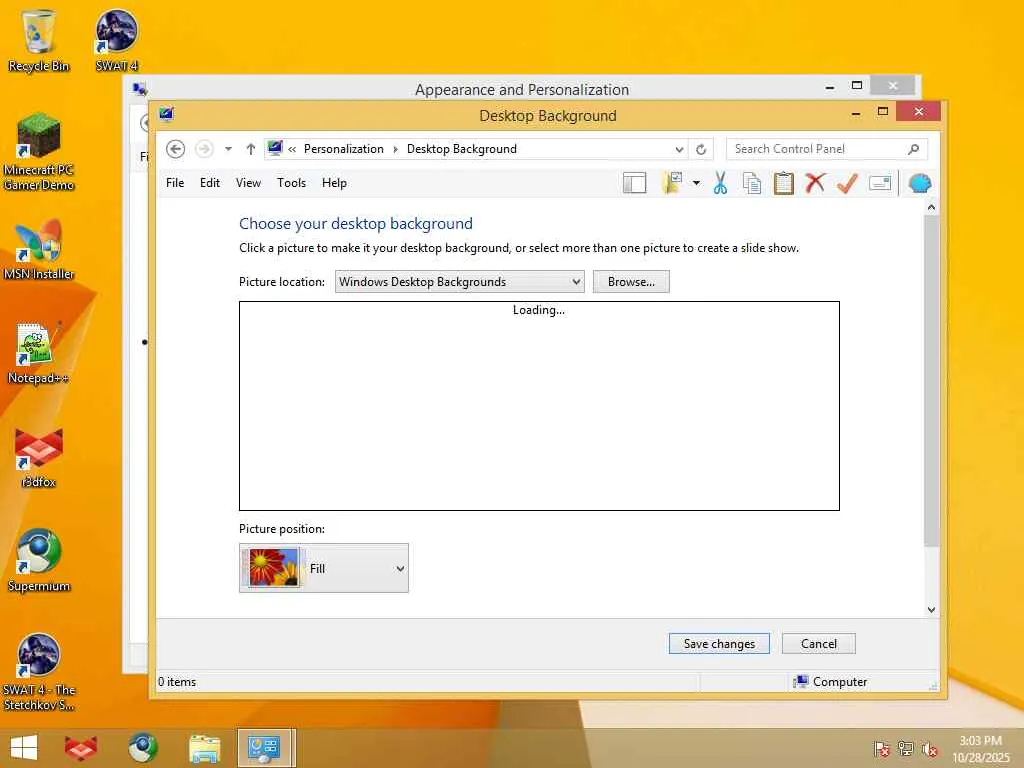This screenshot has height=768, width=1024.
Task: Open File Explorer from the taskbar
Action: pyautogui.click(x=204, y=748)
